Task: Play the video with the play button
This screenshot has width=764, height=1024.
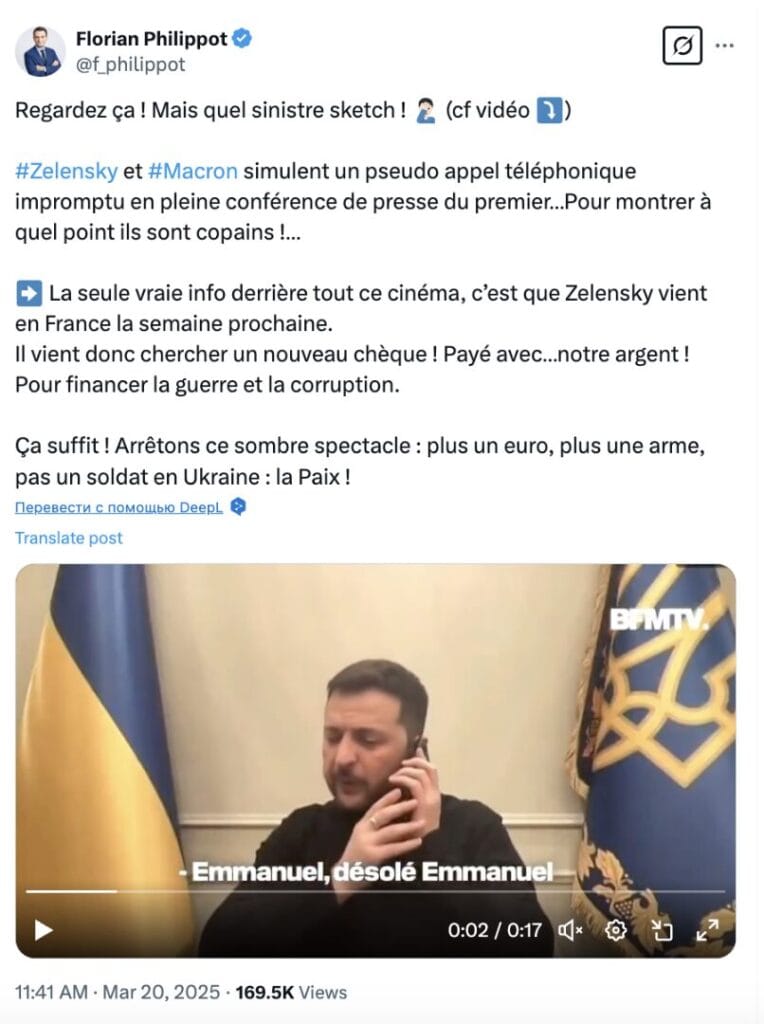Action: (43, 930)
